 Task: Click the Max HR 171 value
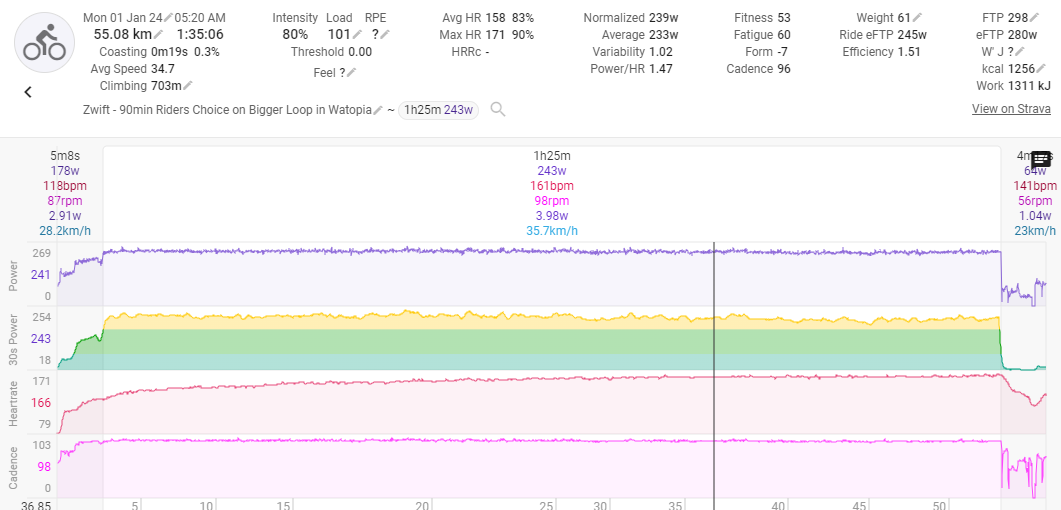pyautogui.click(x=495, y=34)
